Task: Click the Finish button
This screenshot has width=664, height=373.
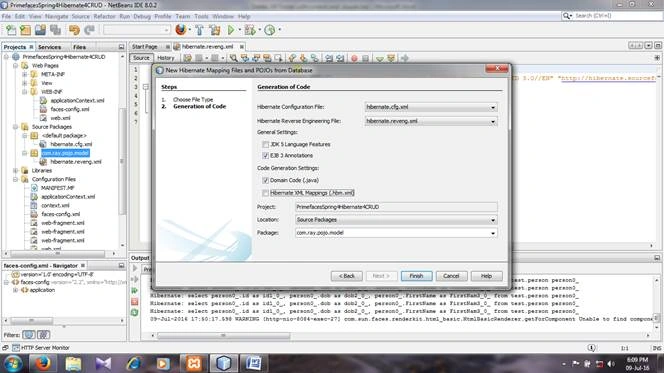Action: 416,276
